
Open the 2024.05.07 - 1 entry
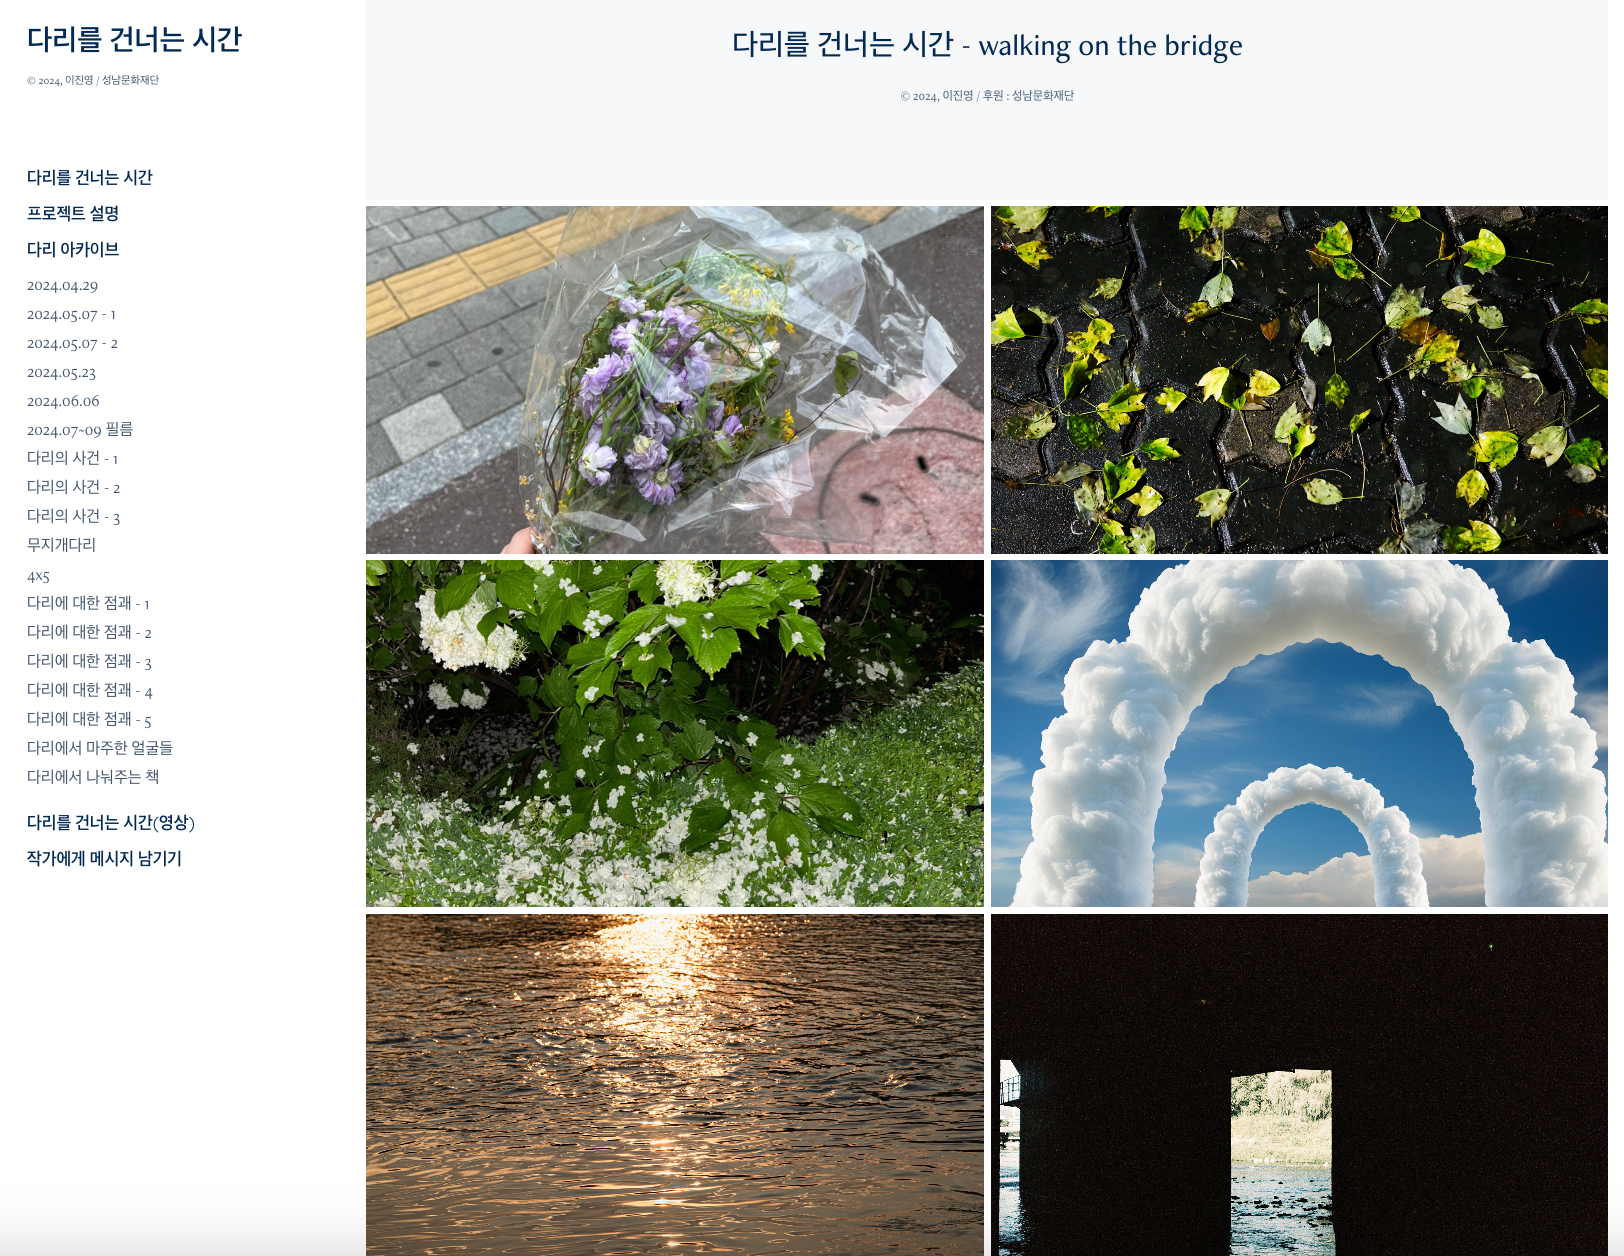[x=71, y=315]
